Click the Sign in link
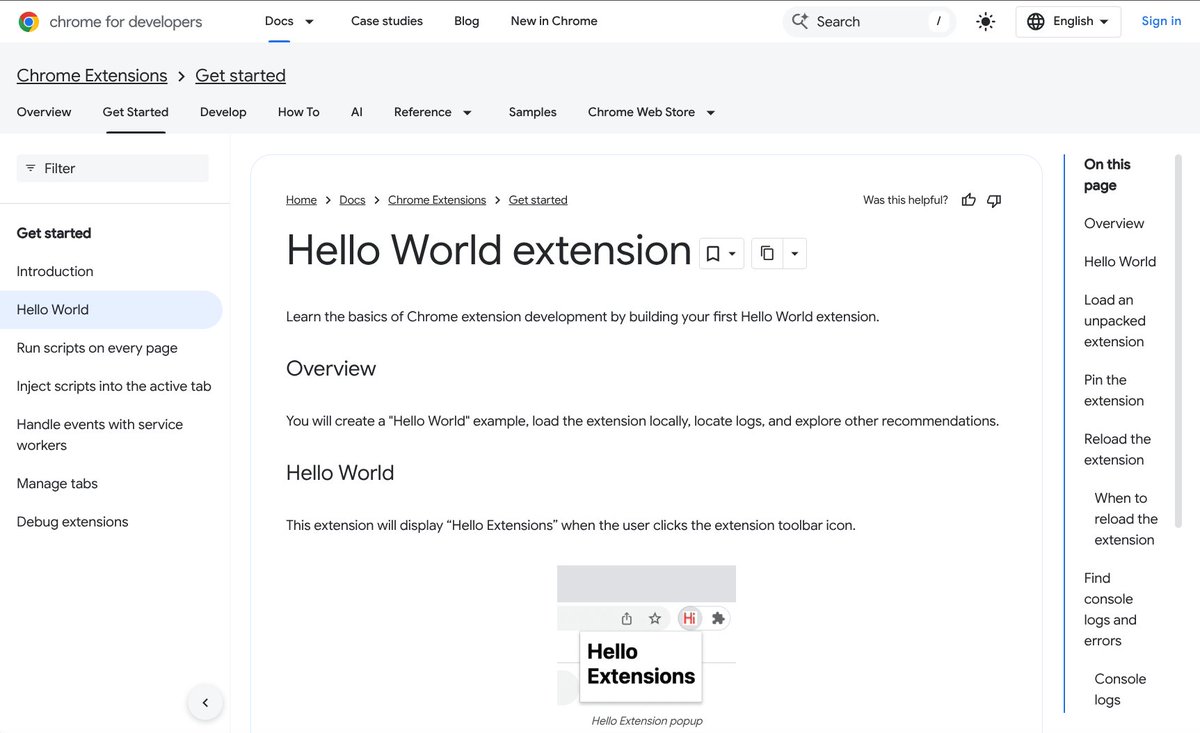Screen dimensions: 1200x733 [1161, 21]
